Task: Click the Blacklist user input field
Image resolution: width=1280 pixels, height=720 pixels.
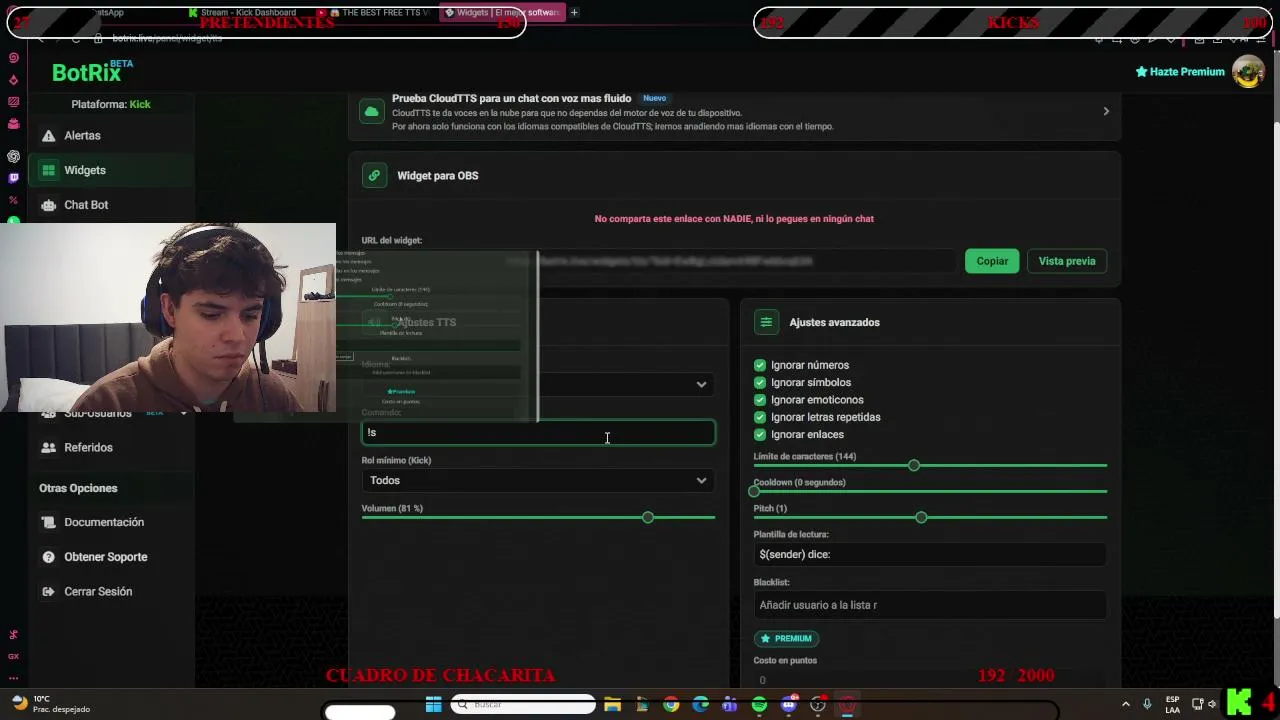Action: pyautogui.click(x=930, y=605)
